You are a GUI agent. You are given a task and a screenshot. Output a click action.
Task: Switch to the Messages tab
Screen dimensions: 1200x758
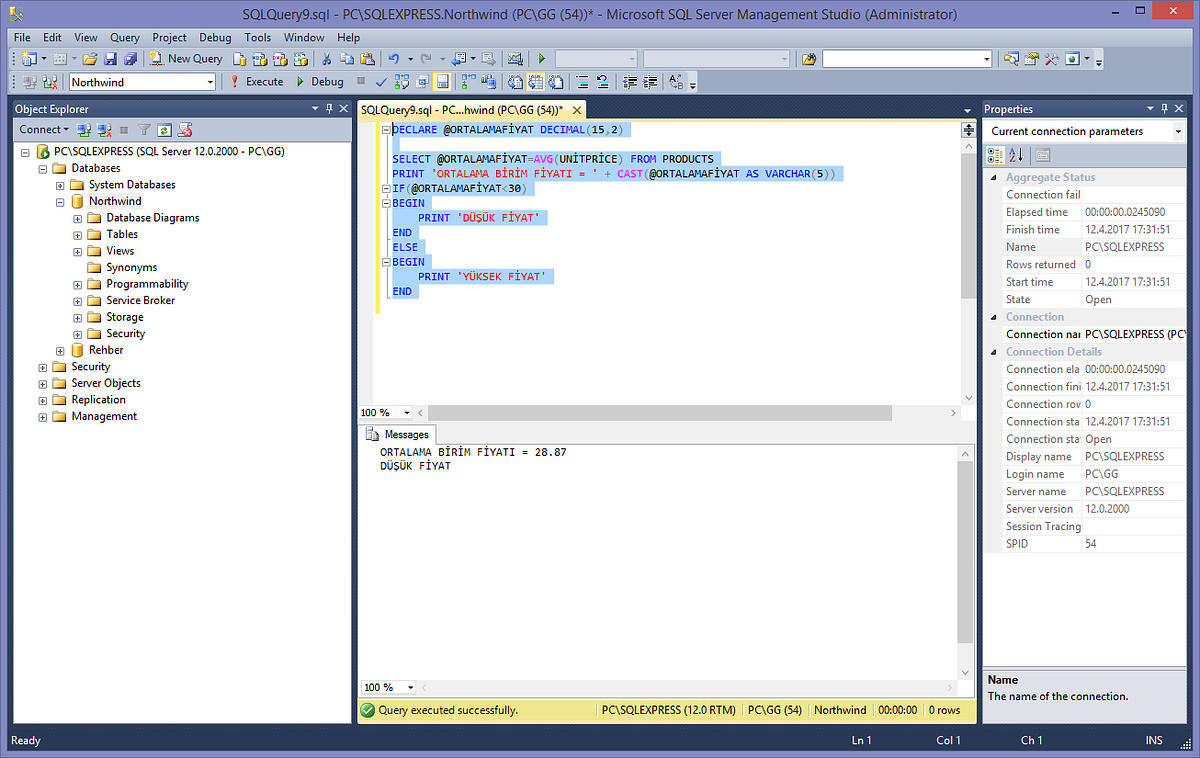tap(398, 434)
